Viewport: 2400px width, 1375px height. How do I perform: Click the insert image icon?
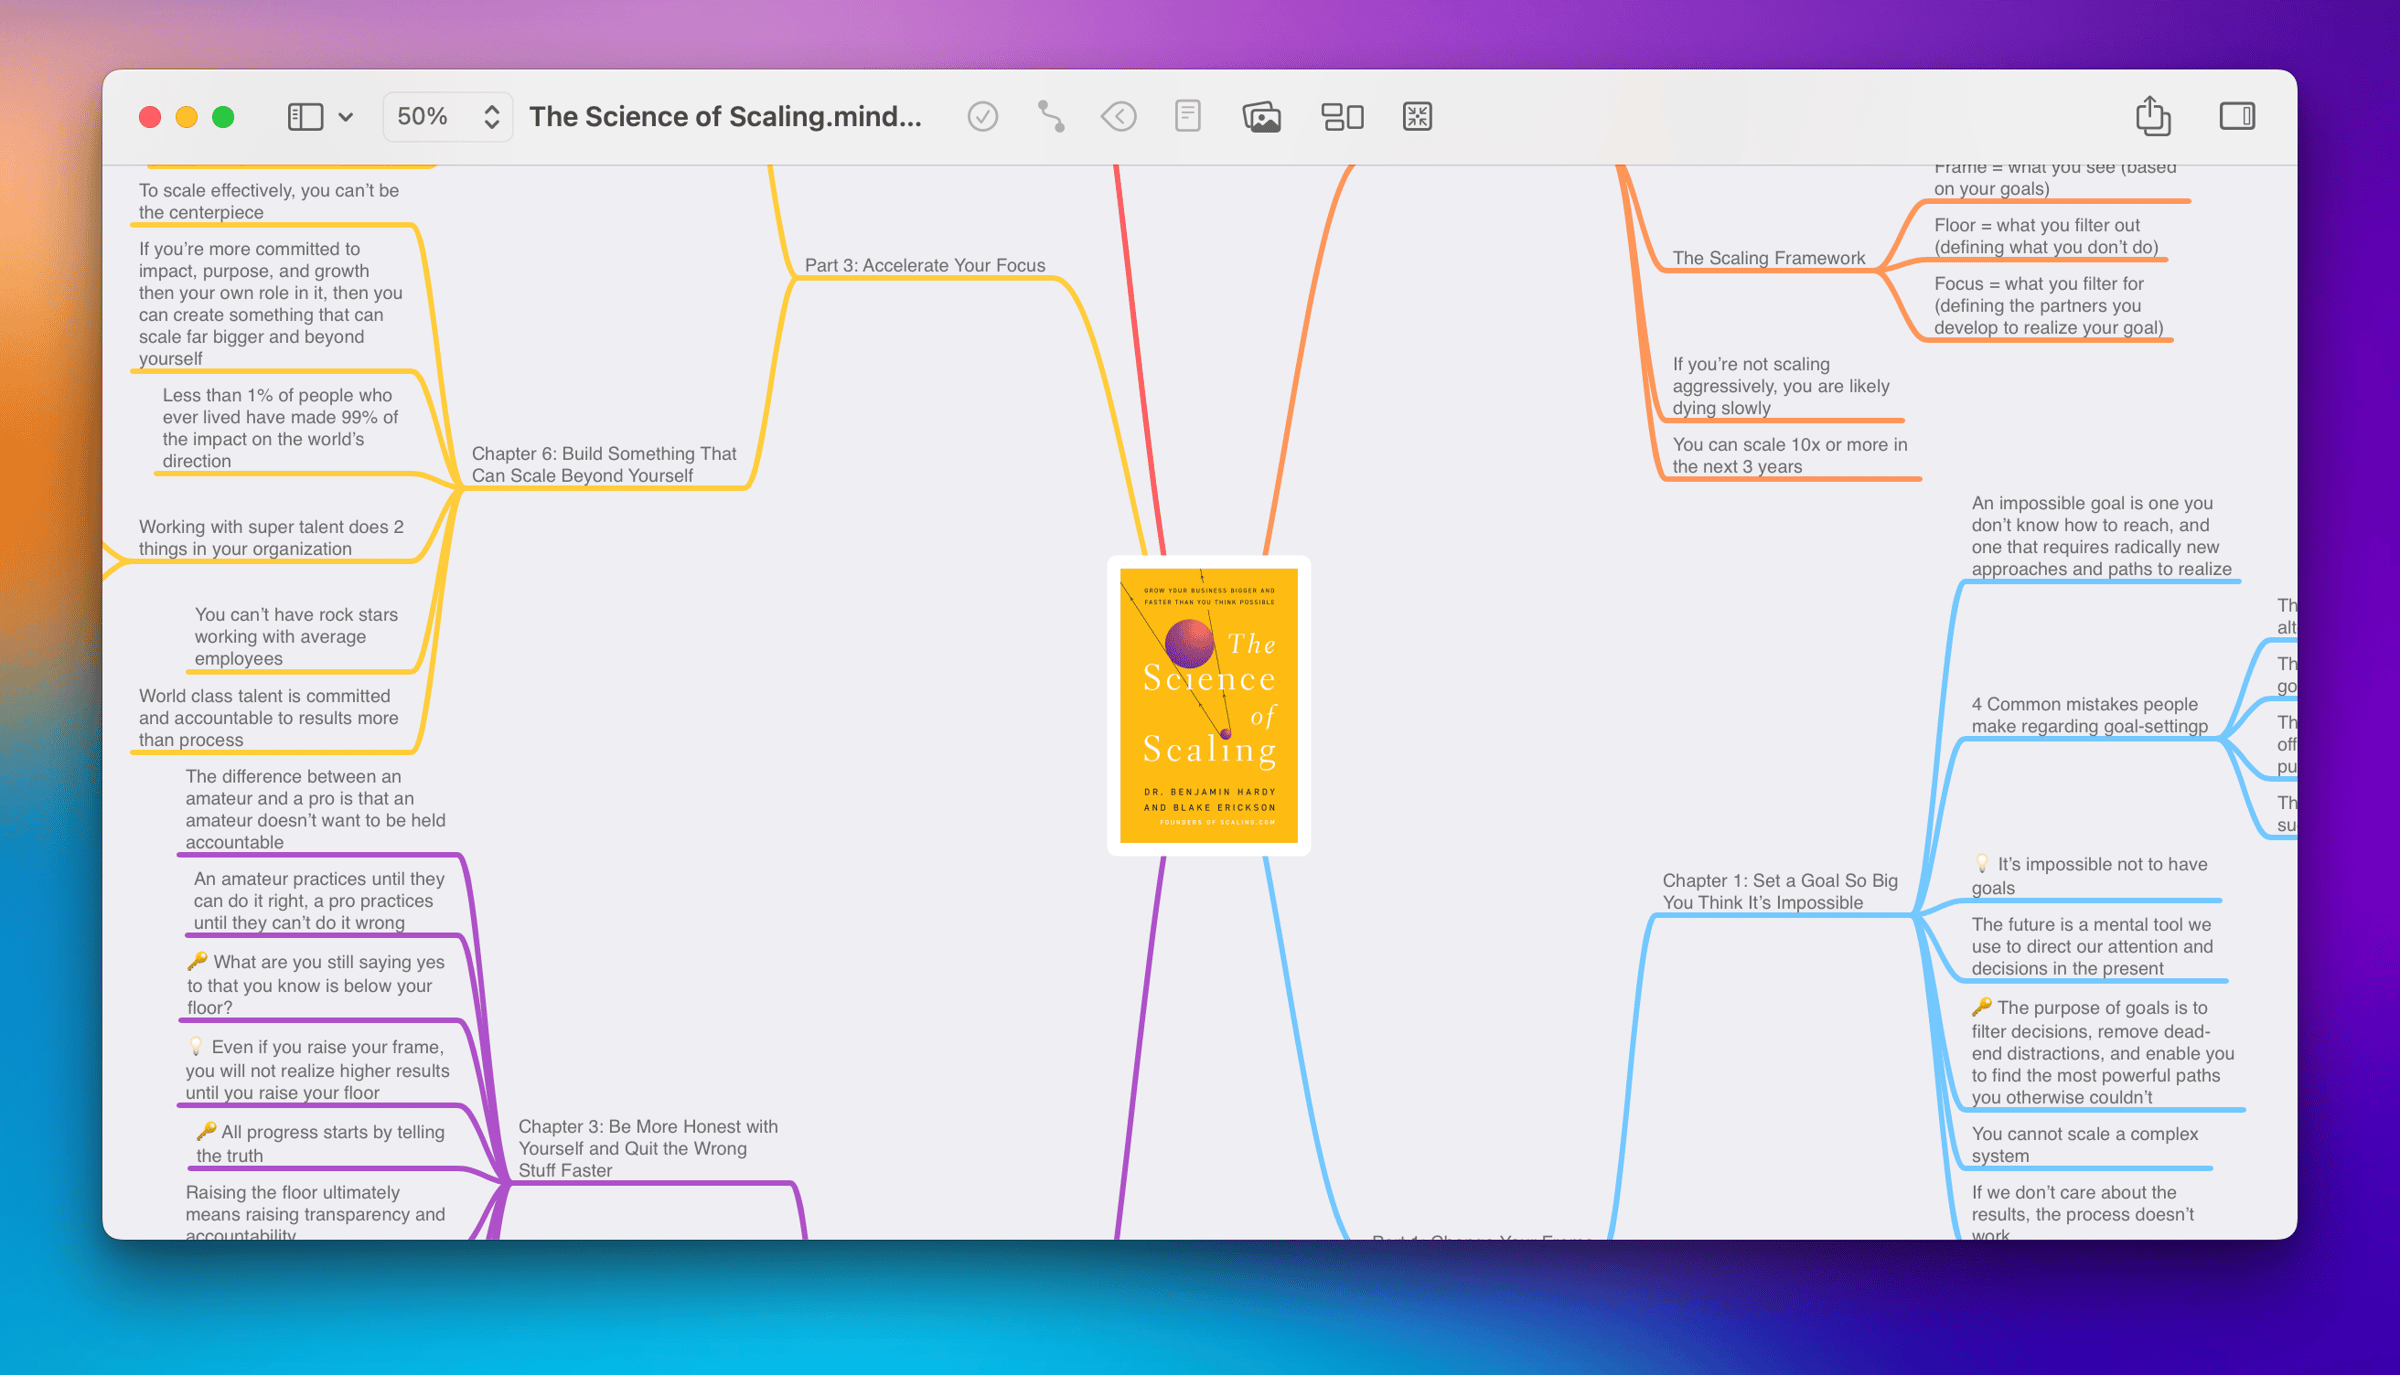tap(1262, 117)
